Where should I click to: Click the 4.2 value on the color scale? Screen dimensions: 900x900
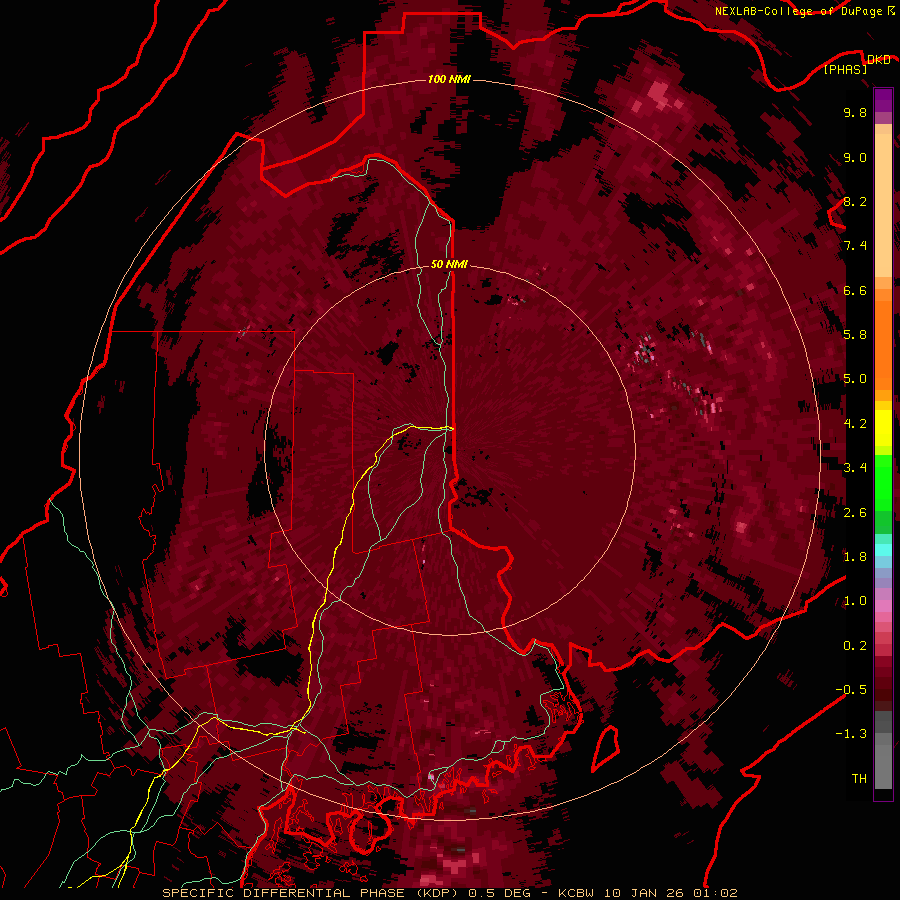point(855,424)
